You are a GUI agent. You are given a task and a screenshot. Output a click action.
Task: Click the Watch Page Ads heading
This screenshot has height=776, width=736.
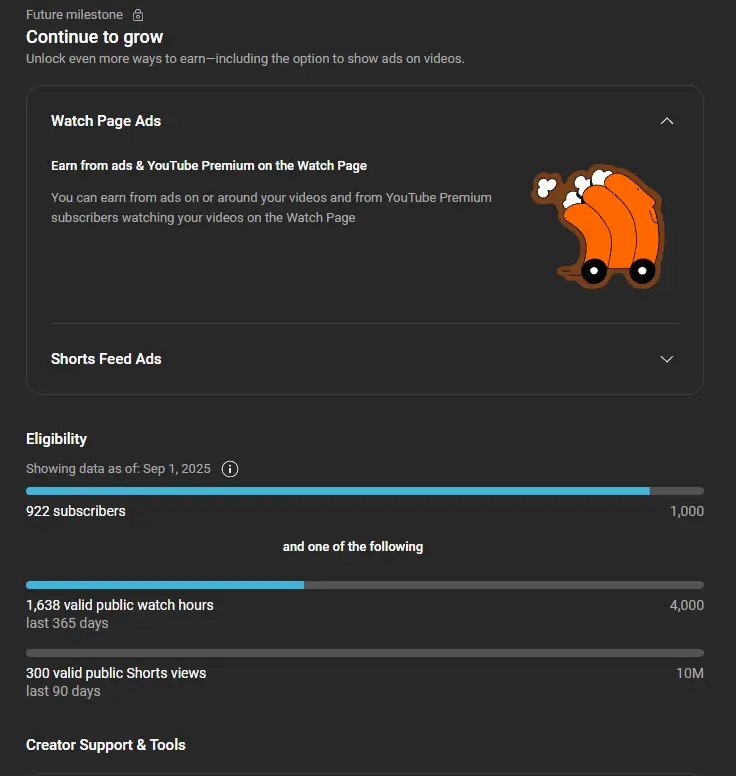[x=106, y=121]
